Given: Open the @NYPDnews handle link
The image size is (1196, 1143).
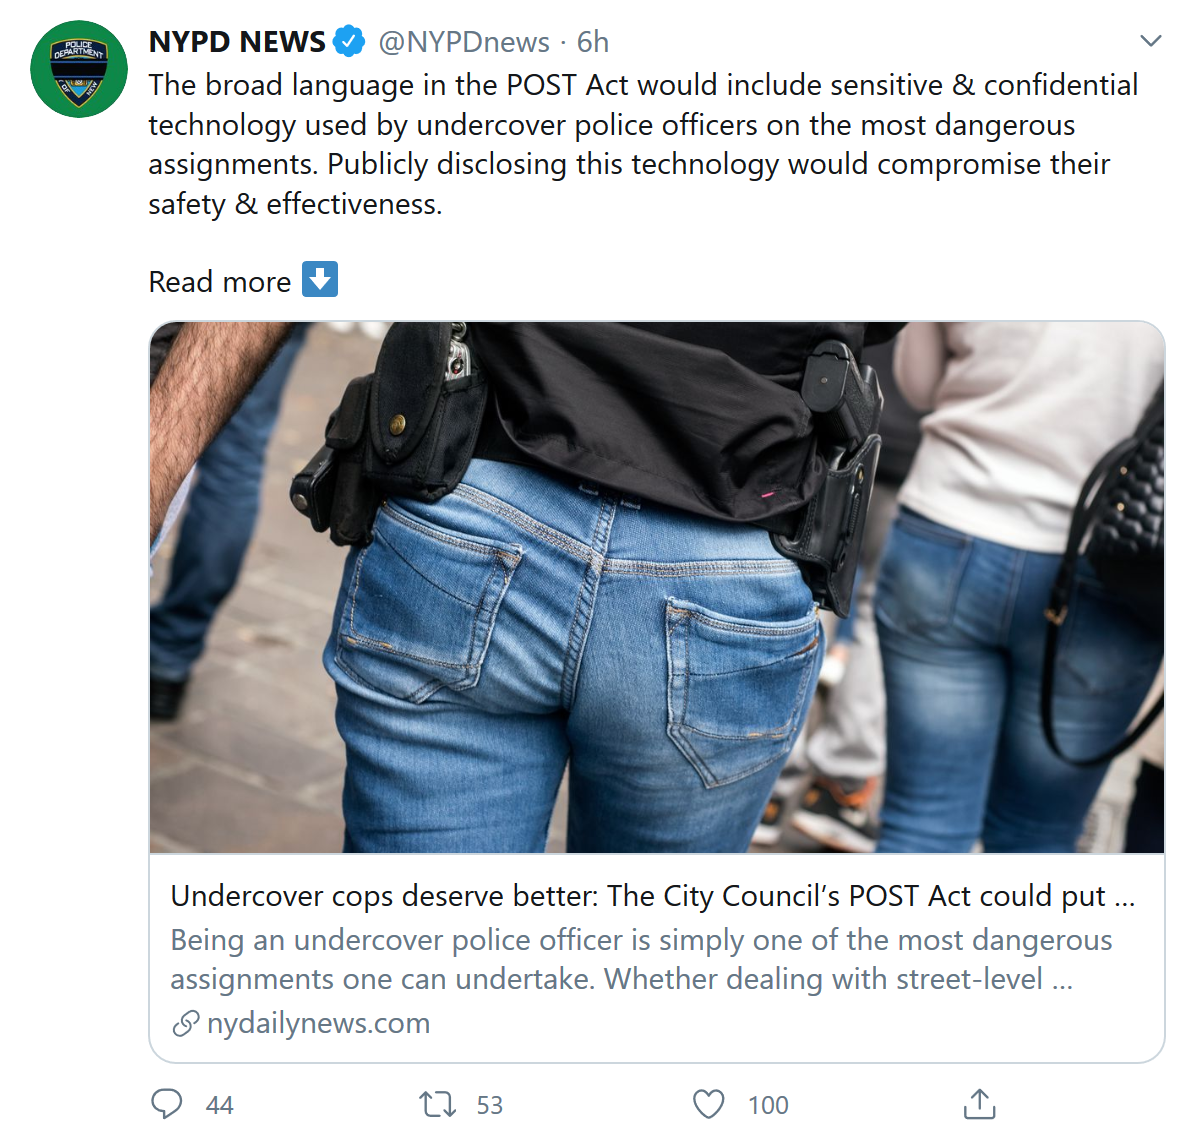Looking at the screenshot, I should pyautogui.click(x=464, y=42).
